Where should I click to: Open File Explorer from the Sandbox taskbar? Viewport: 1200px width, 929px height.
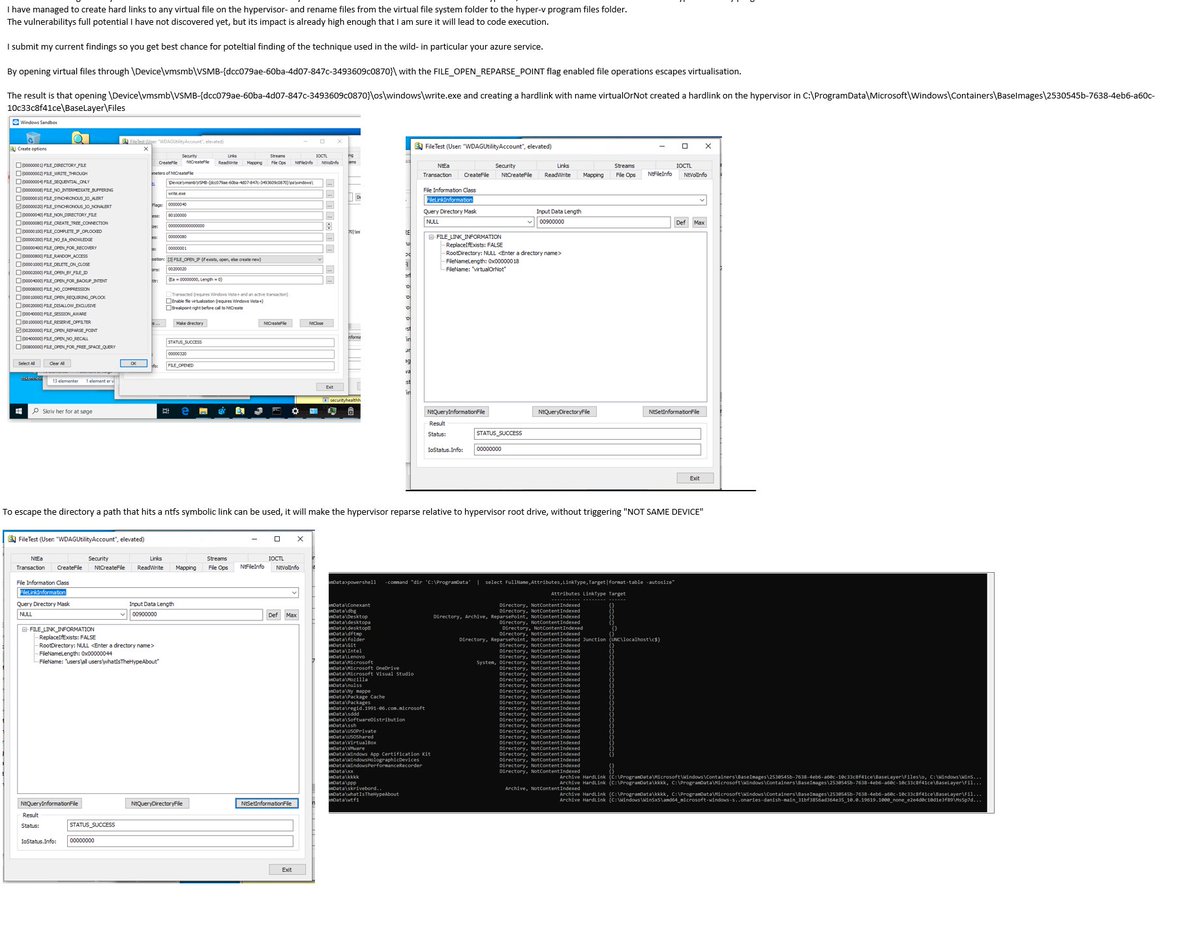tap(203, 411)
